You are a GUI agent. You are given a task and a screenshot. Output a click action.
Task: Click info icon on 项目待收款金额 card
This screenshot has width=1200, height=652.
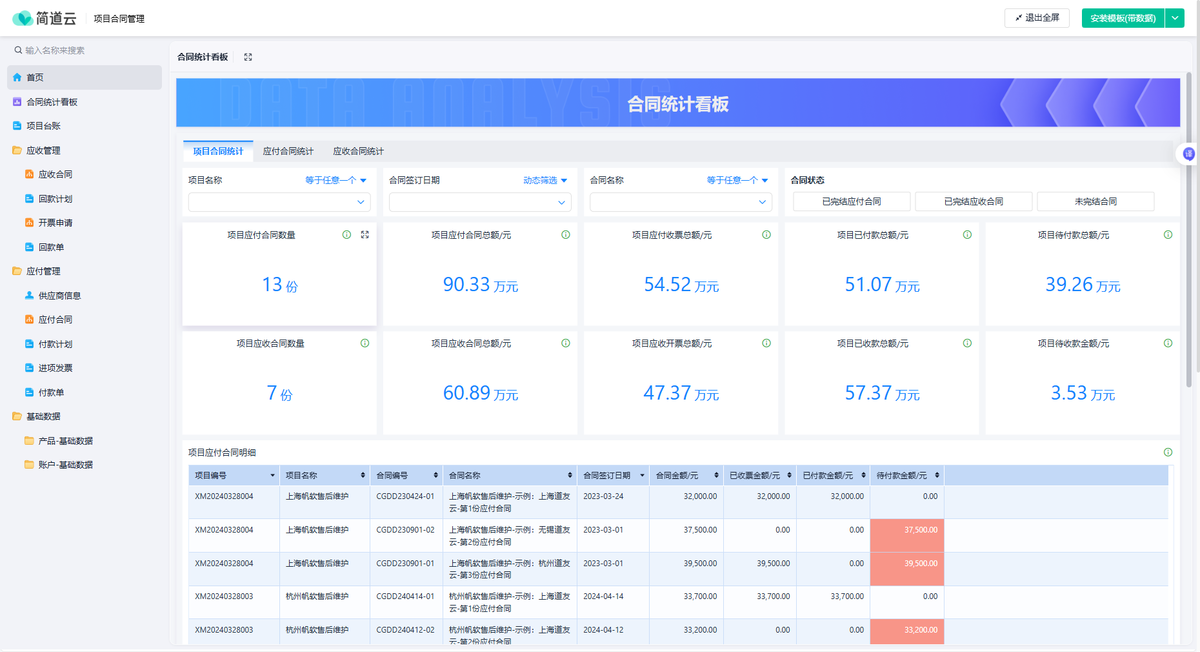(x=1168, y=343)
